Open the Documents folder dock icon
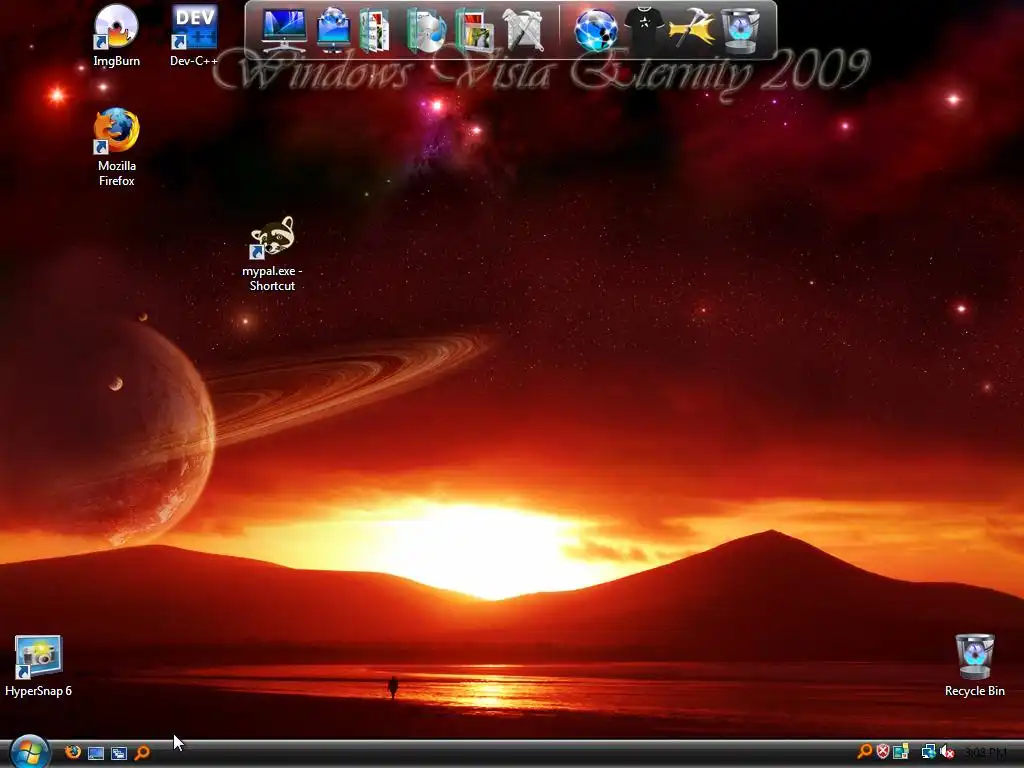The height and width of the screenshot is (768, 1024). click(375, 30)
